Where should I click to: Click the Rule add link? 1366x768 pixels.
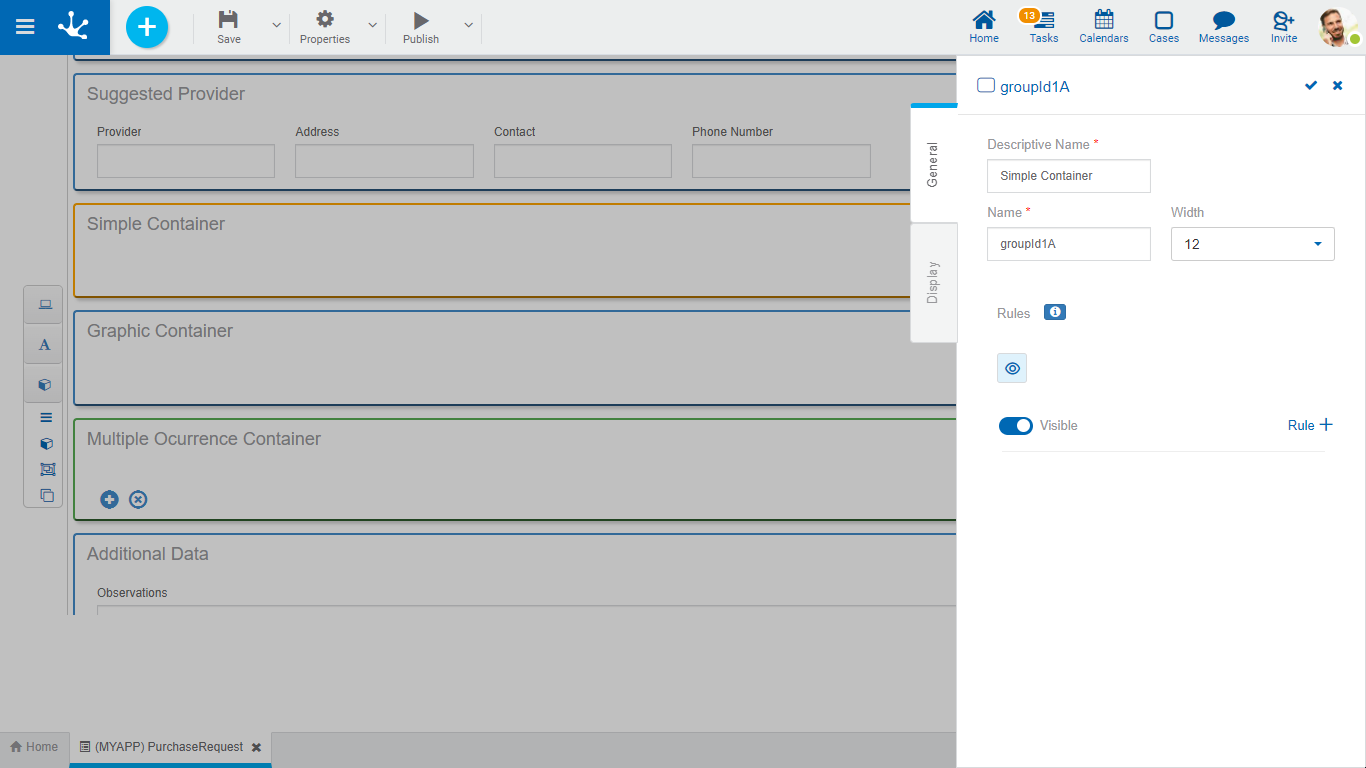(1310, 425)
